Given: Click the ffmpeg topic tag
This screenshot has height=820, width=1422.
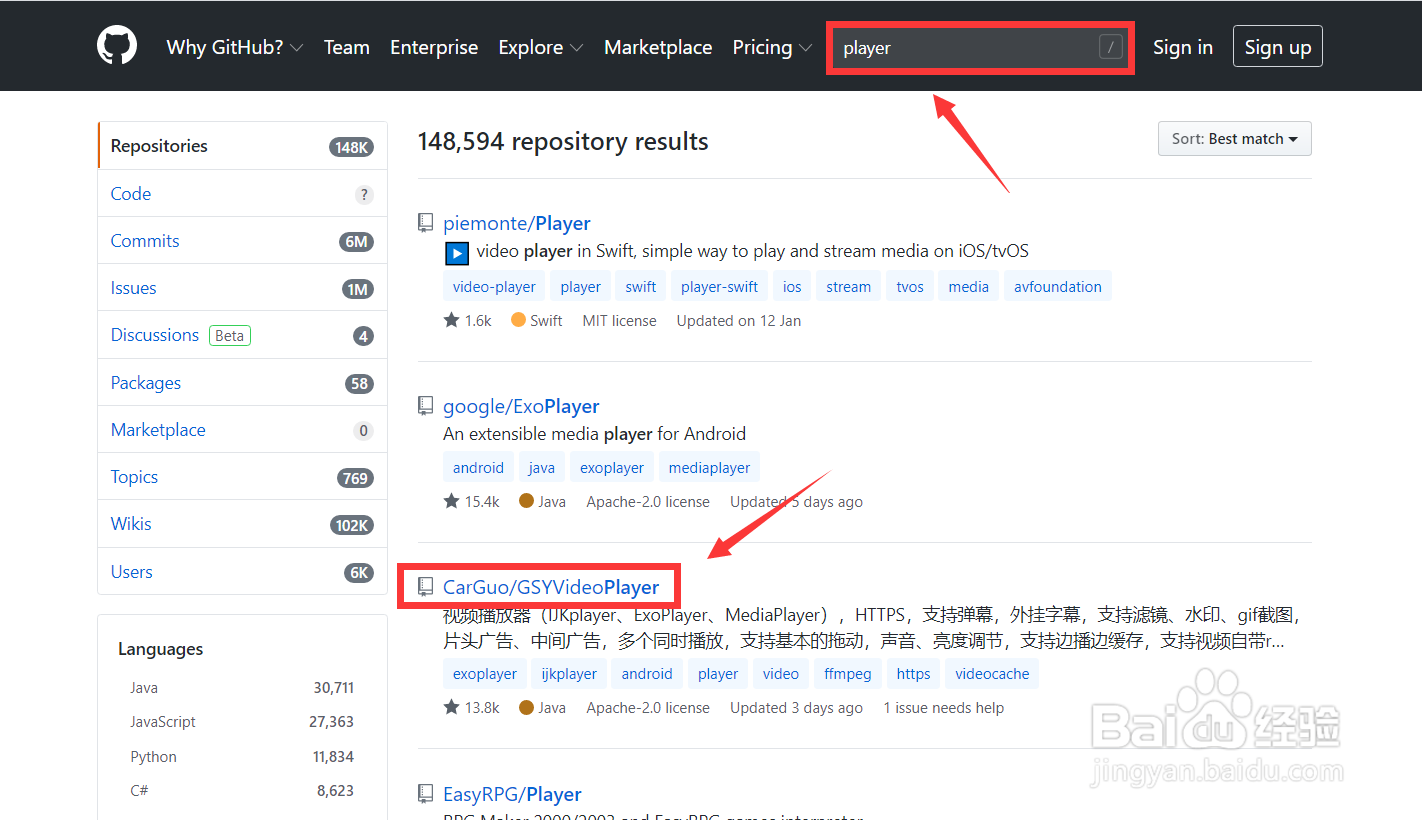Looking at the screenshot, I should [x=848, y=674].
